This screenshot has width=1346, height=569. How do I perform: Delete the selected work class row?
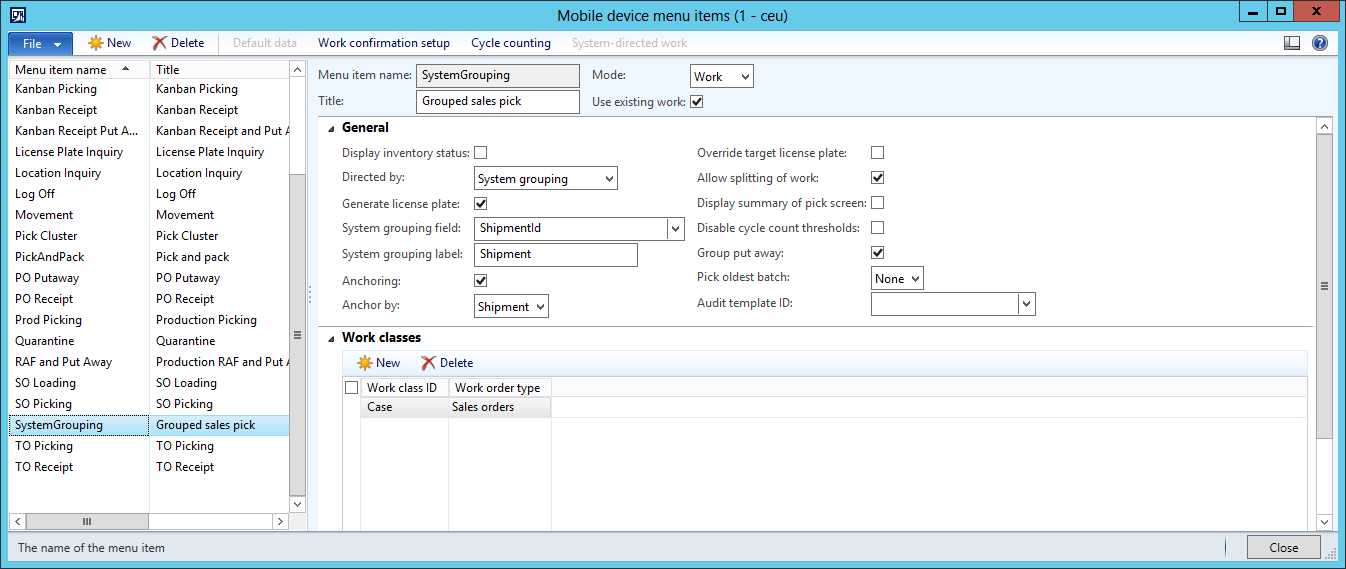click(x=446, y=363)
